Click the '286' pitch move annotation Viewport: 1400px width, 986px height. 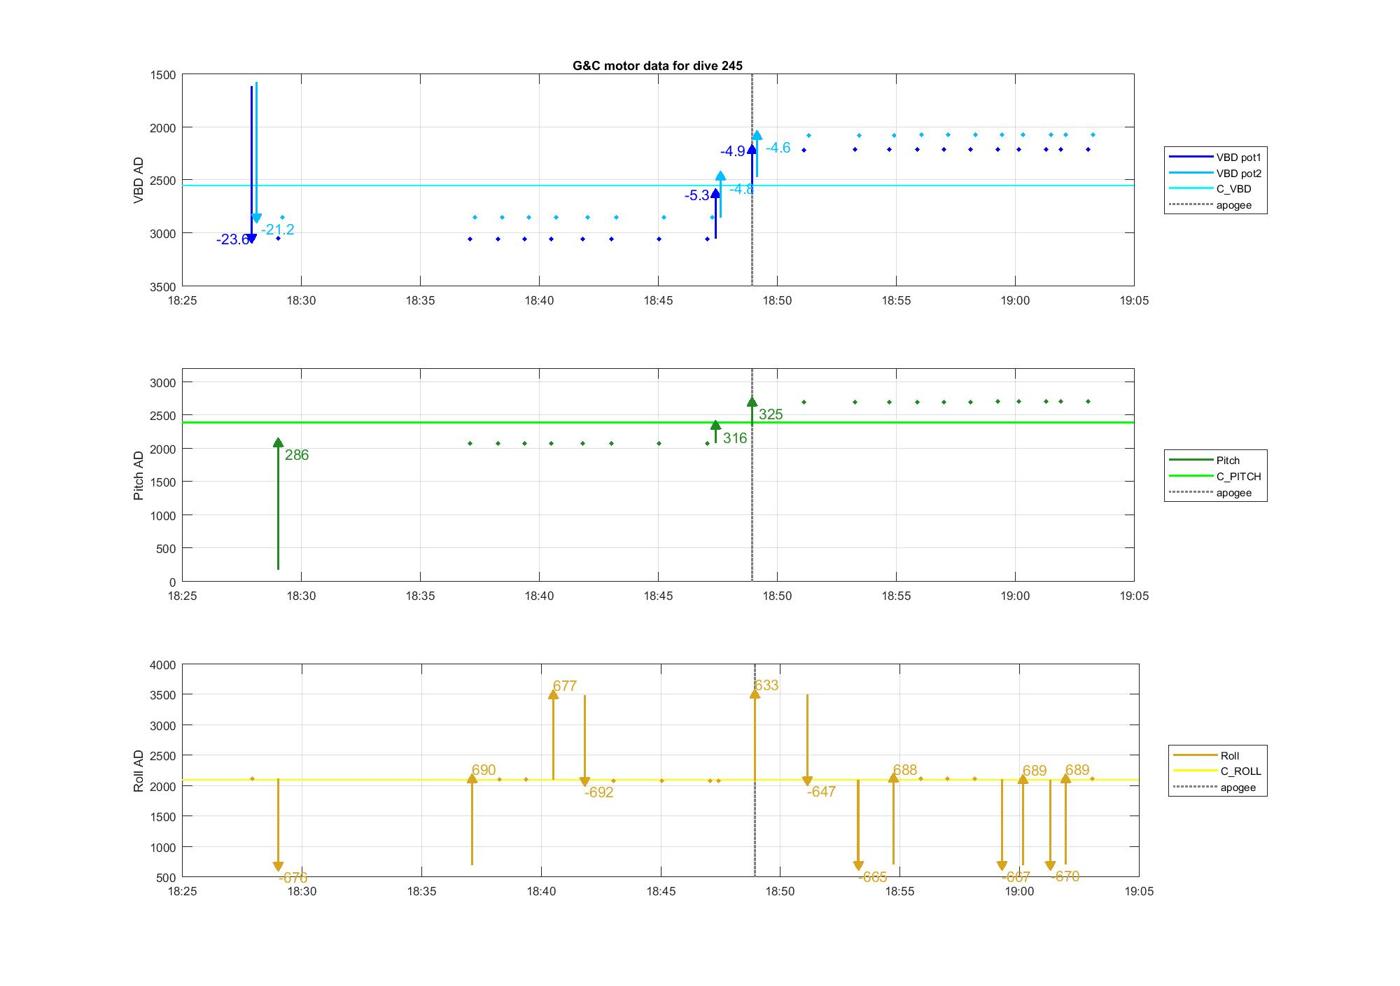[x=297, y=454]
